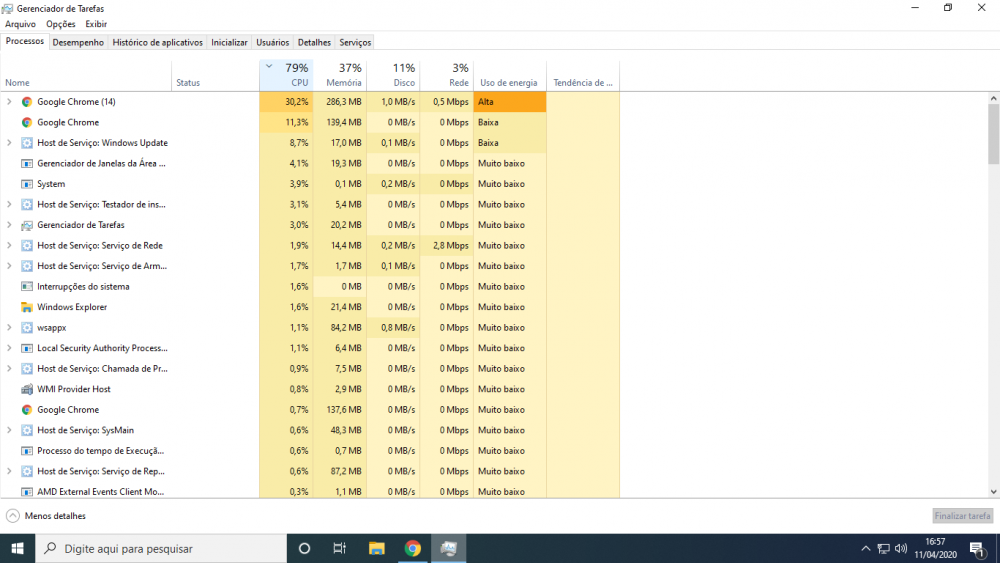
Task: Switch to the Inicializar tab
Action: (229, 42)
